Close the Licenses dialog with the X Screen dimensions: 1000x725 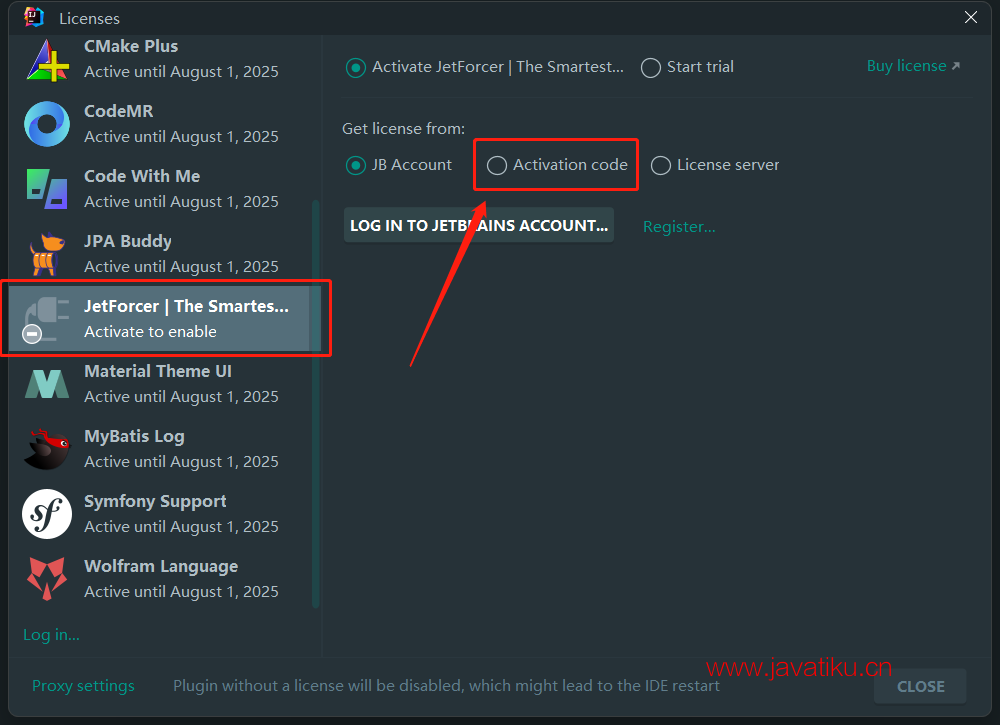point(971,17)
